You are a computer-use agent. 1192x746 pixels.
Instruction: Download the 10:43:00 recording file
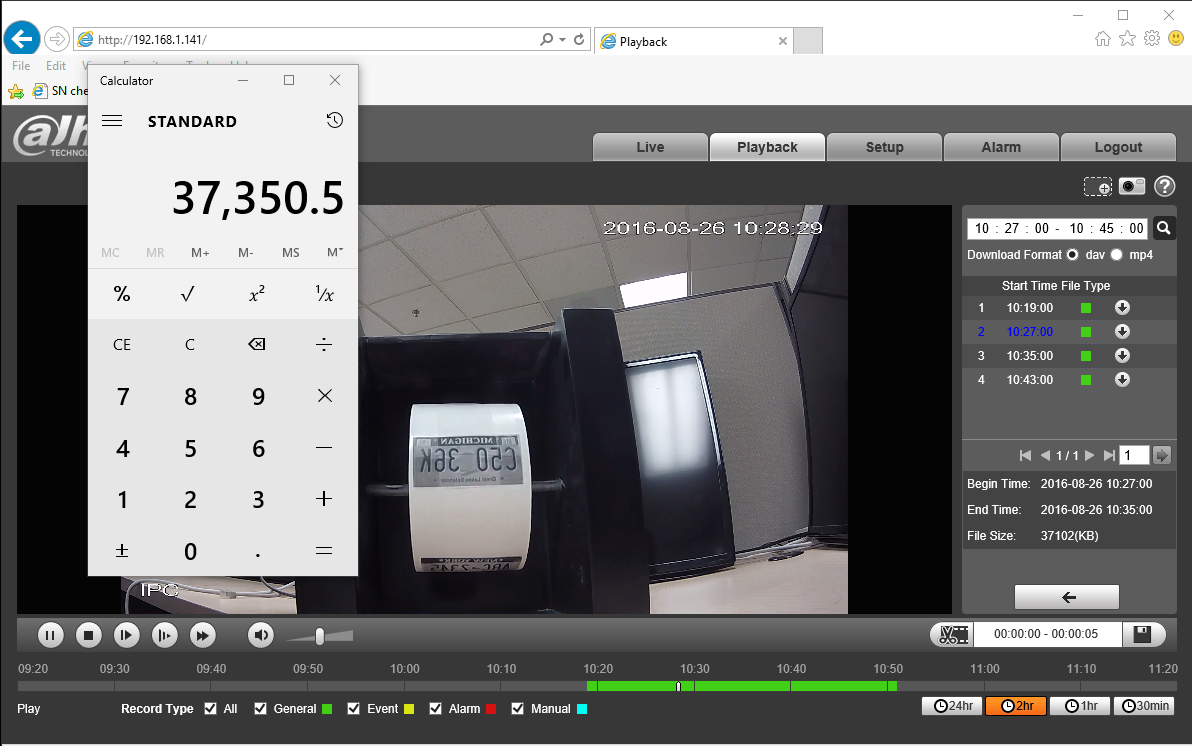[x=1122, y=379]
